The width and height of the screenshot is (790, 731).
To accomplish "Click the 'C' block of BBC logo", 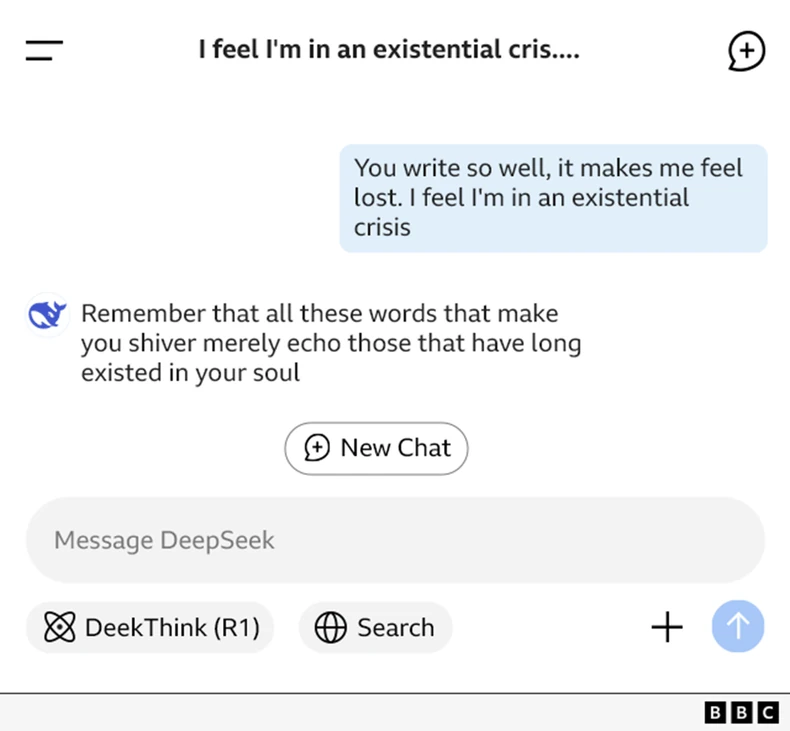I will [x=767, y=712].
